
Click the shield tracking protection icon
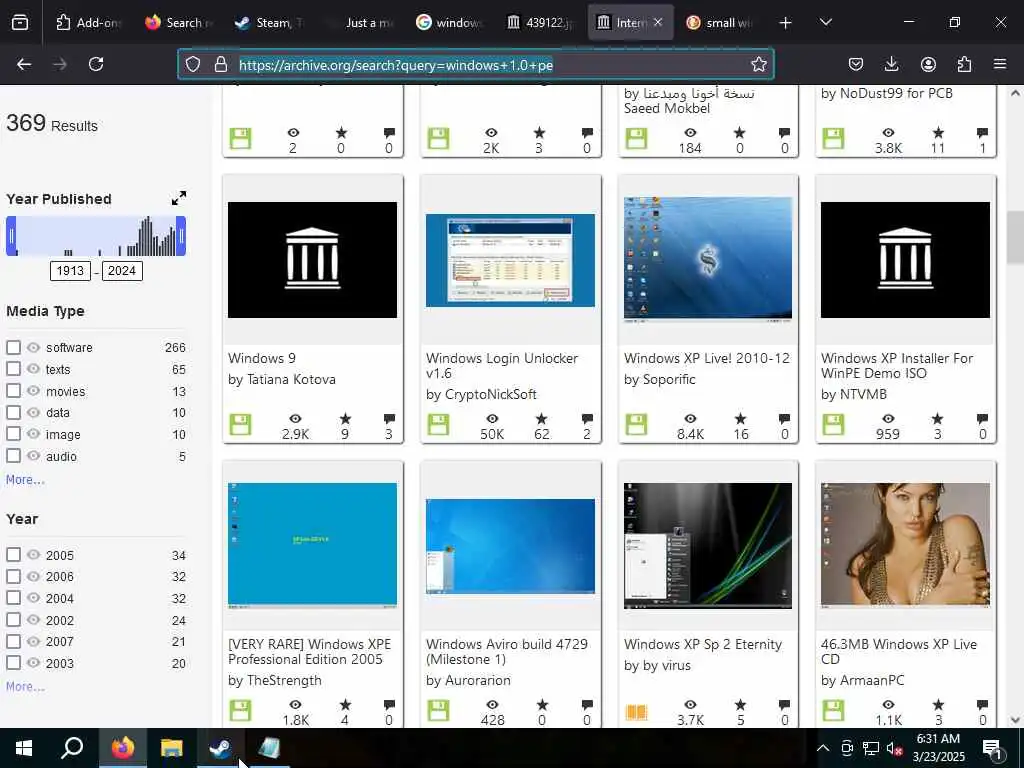tap(193, 64)
